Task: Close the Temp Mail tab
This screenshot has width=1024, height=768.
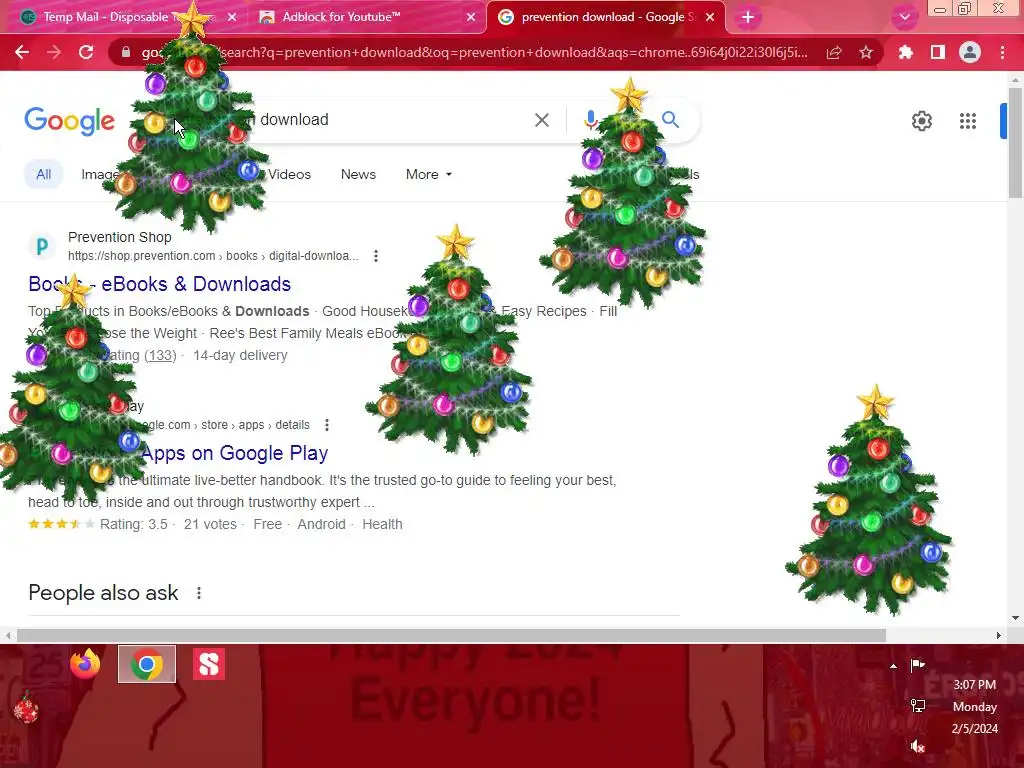Action: coord(232,17)
